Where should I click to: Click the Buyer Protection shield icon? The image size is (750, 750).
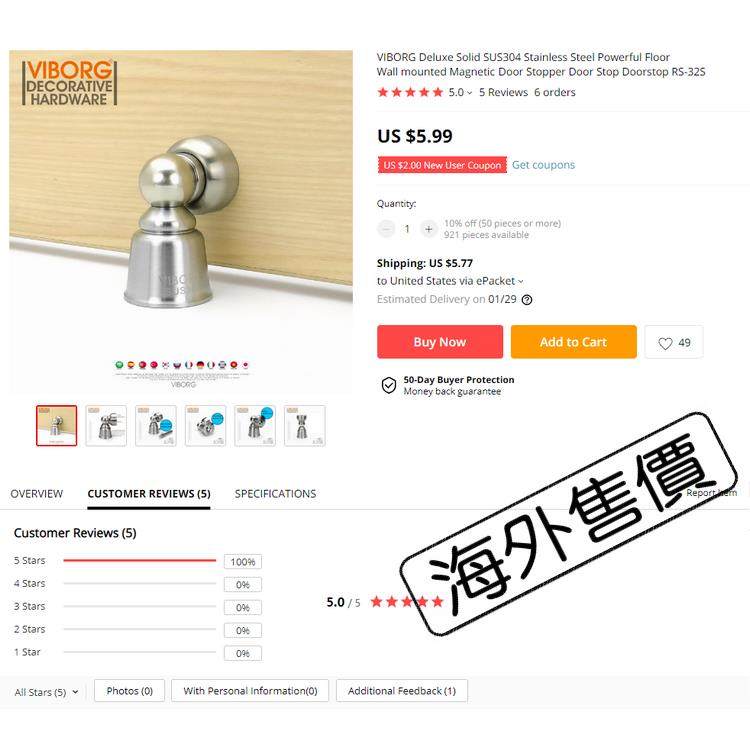point(389,385)
